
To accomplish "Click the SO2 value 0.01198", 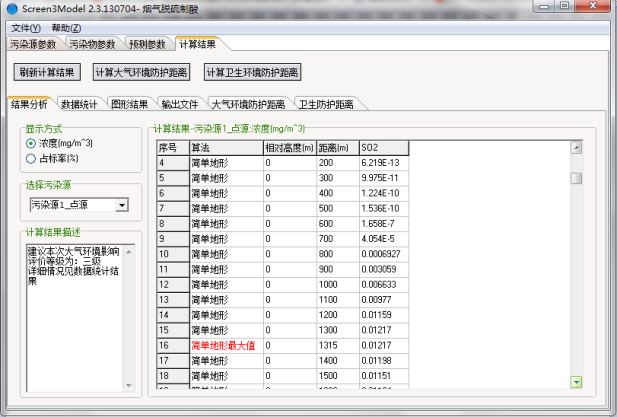I will click(384, 361).
